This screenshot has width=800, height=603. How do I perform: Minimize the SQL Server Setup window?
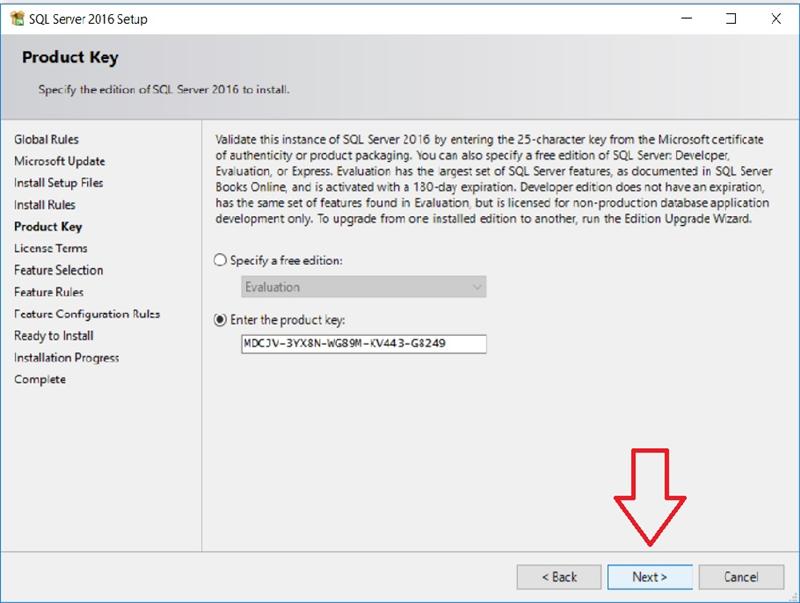(x=686, y=18)
